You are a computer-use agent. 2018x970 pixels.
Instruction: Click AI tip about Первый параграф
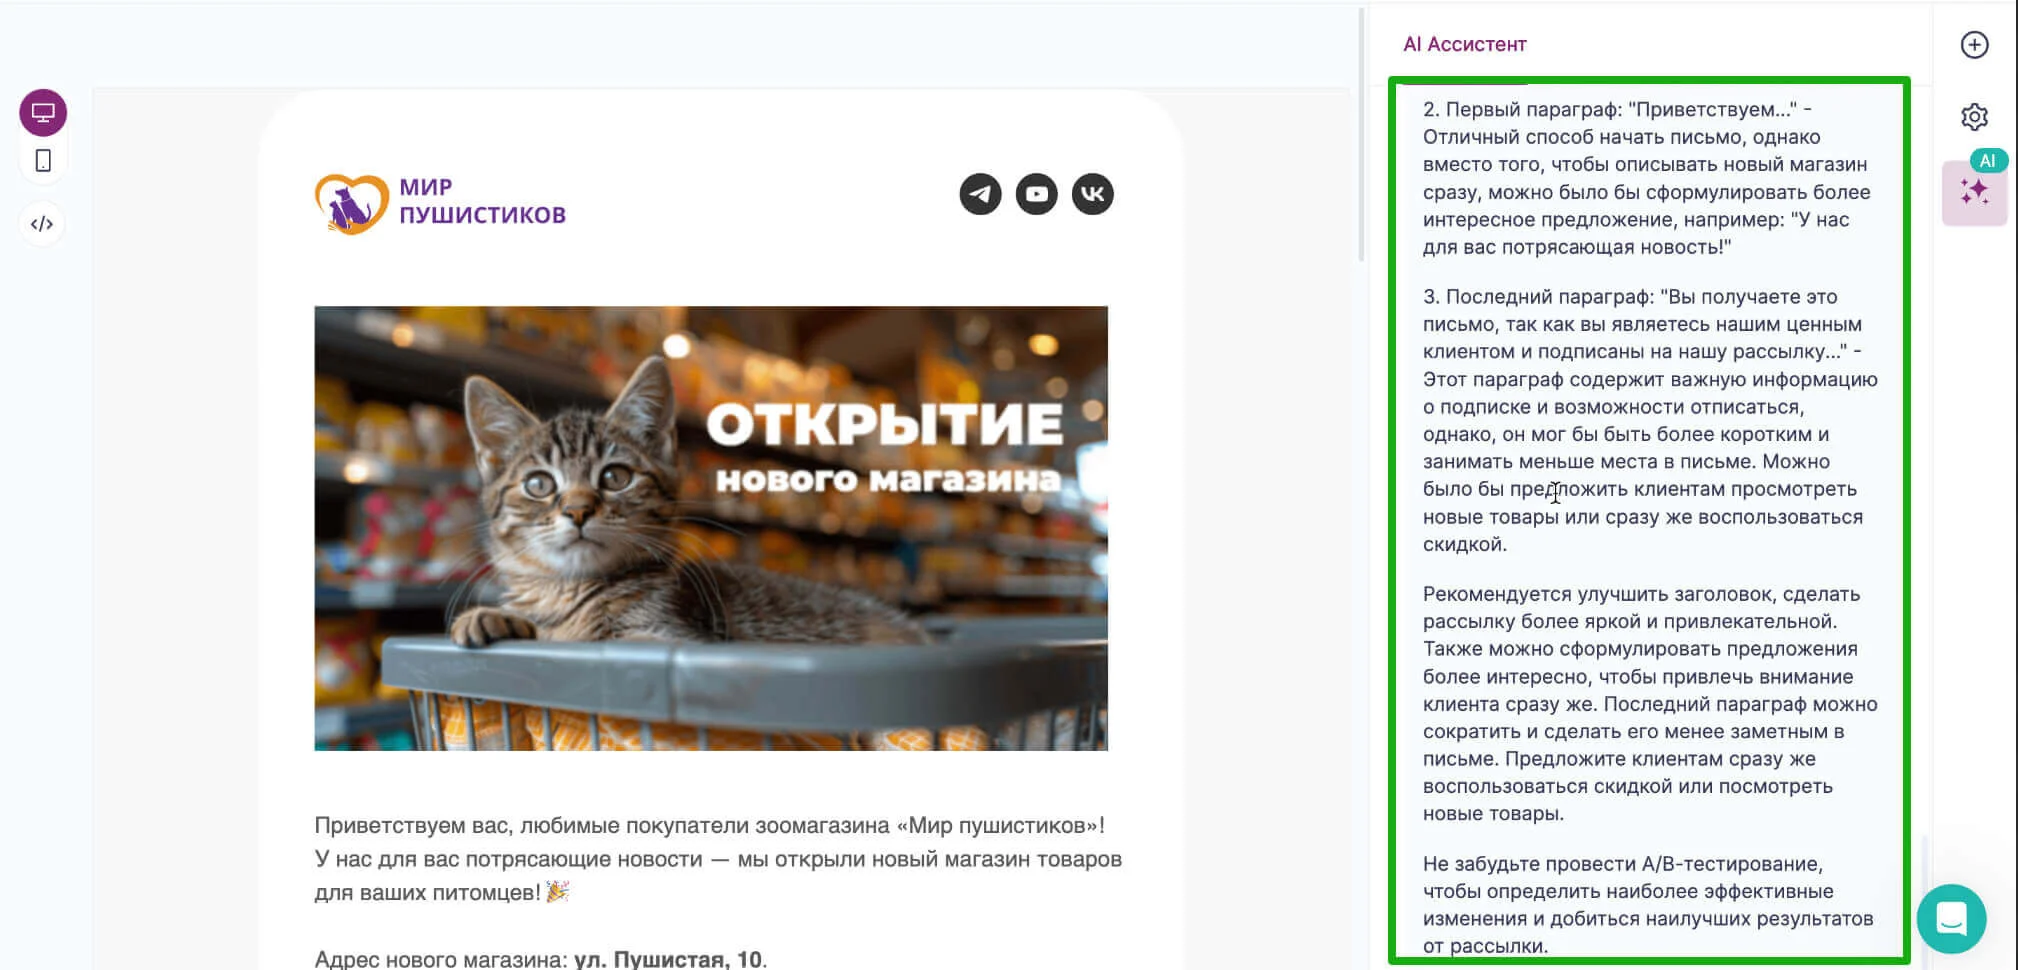pyautogui.click(x=1646, y=178)
